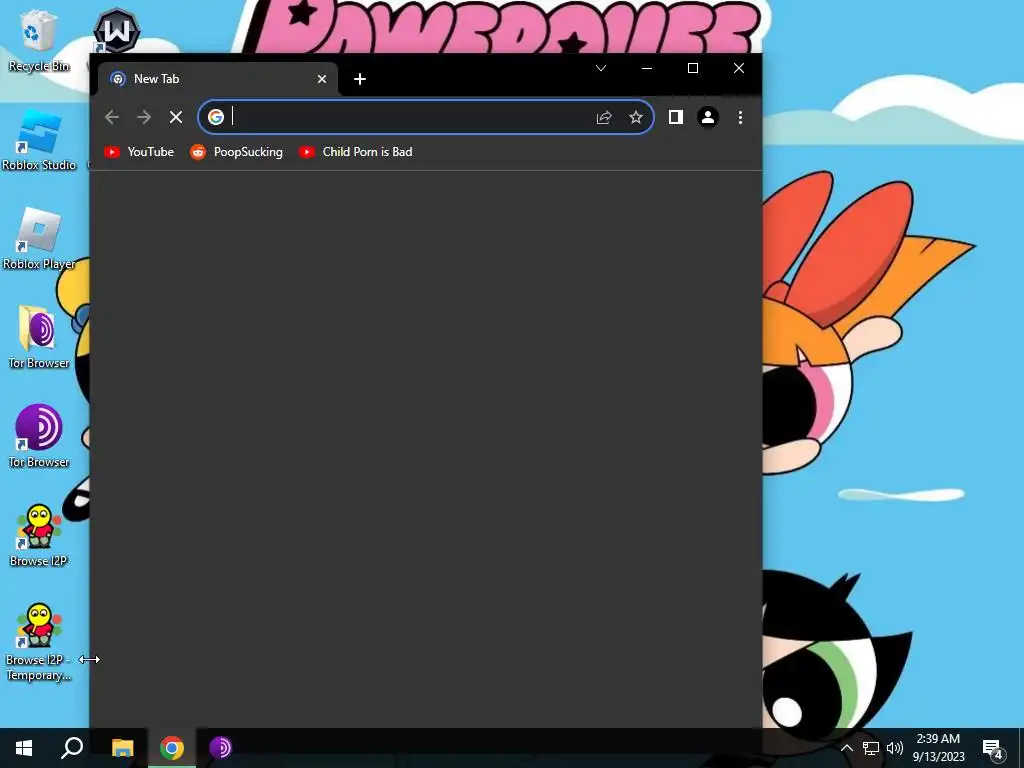Minimize the Chrome window
The height and width of the screenshot is (768, 1024).
tap(647, 68)
